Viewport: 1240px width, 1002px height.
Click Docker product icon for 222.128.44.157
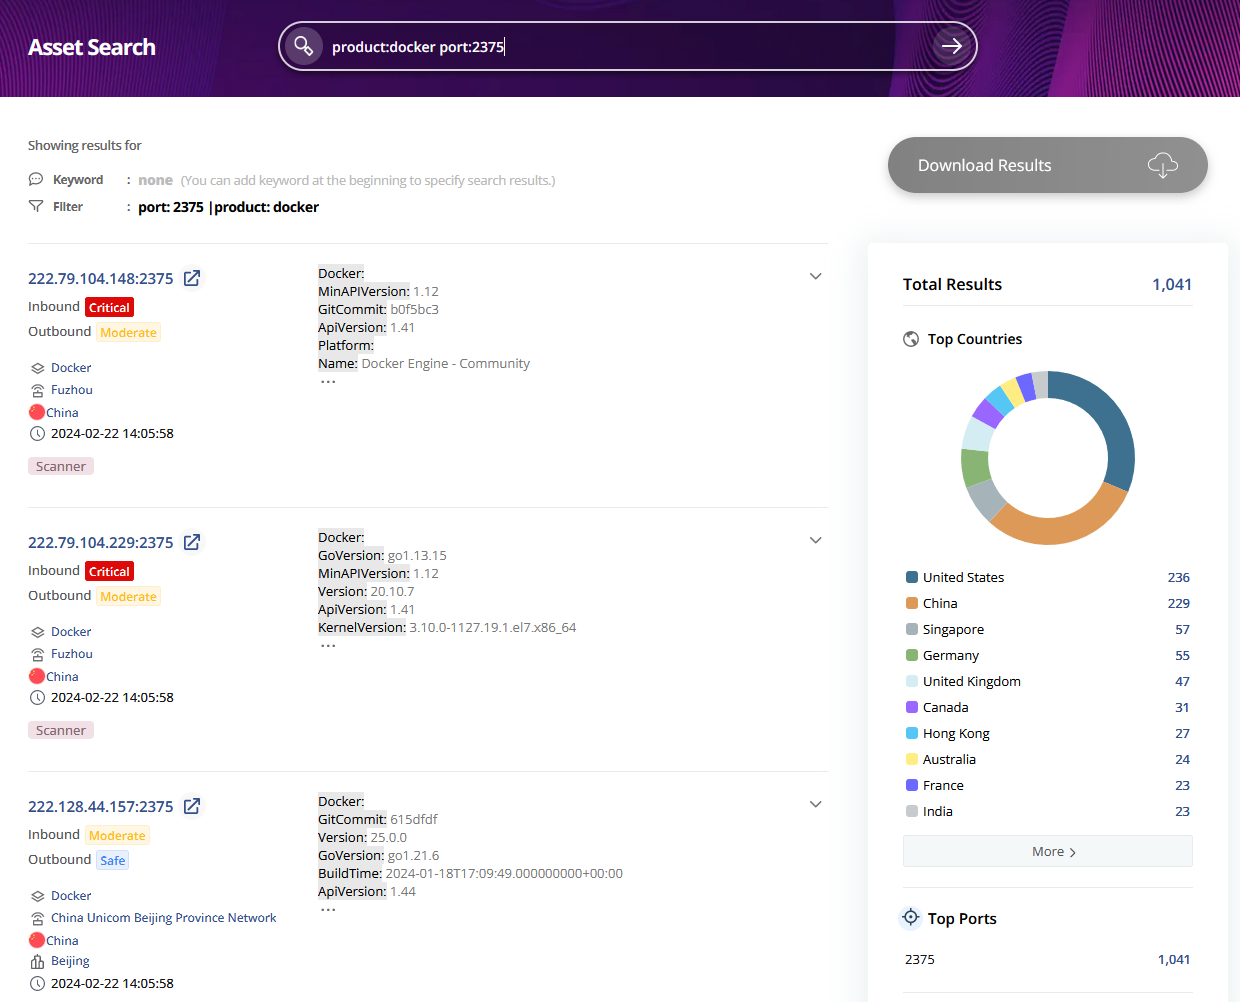click(x=38, y=896)
